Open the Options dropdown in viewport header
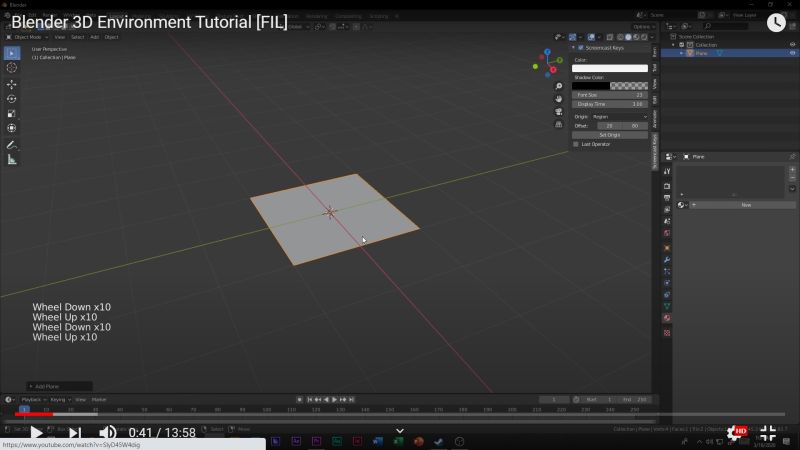 644,27
